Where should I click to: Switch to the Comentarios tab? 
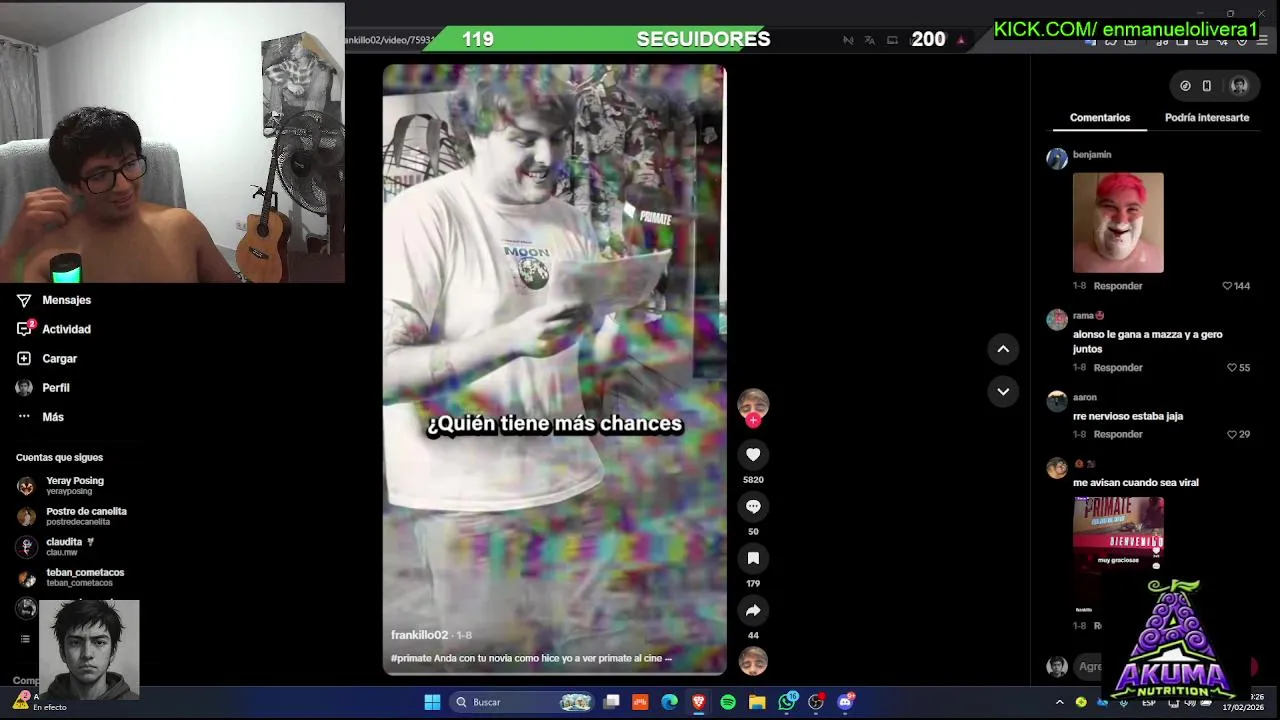1100,118
